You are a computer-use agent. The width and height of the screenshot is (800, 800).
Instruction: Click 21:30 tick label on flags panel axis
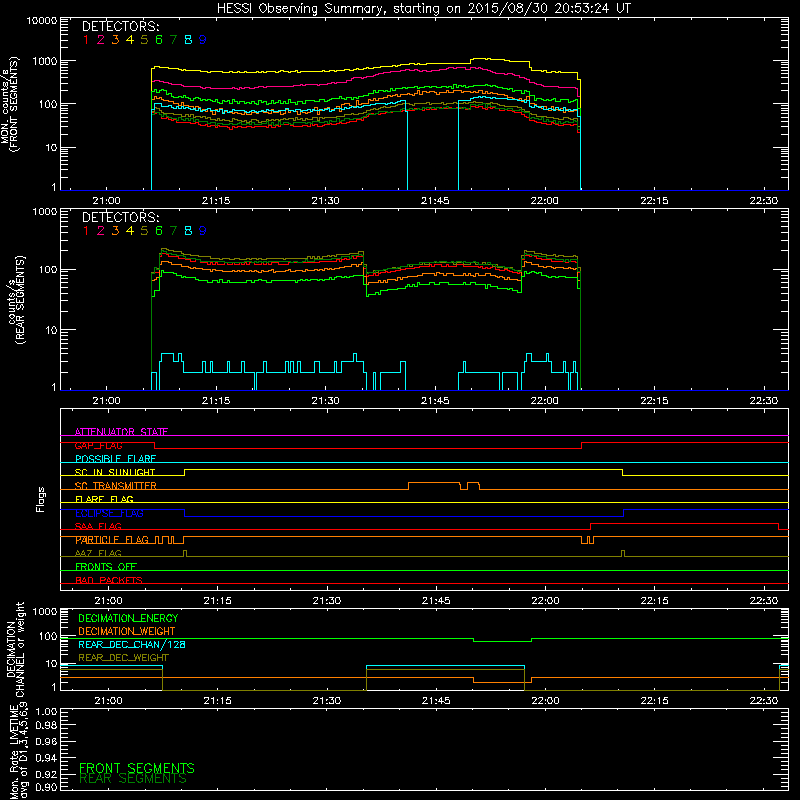327,601
